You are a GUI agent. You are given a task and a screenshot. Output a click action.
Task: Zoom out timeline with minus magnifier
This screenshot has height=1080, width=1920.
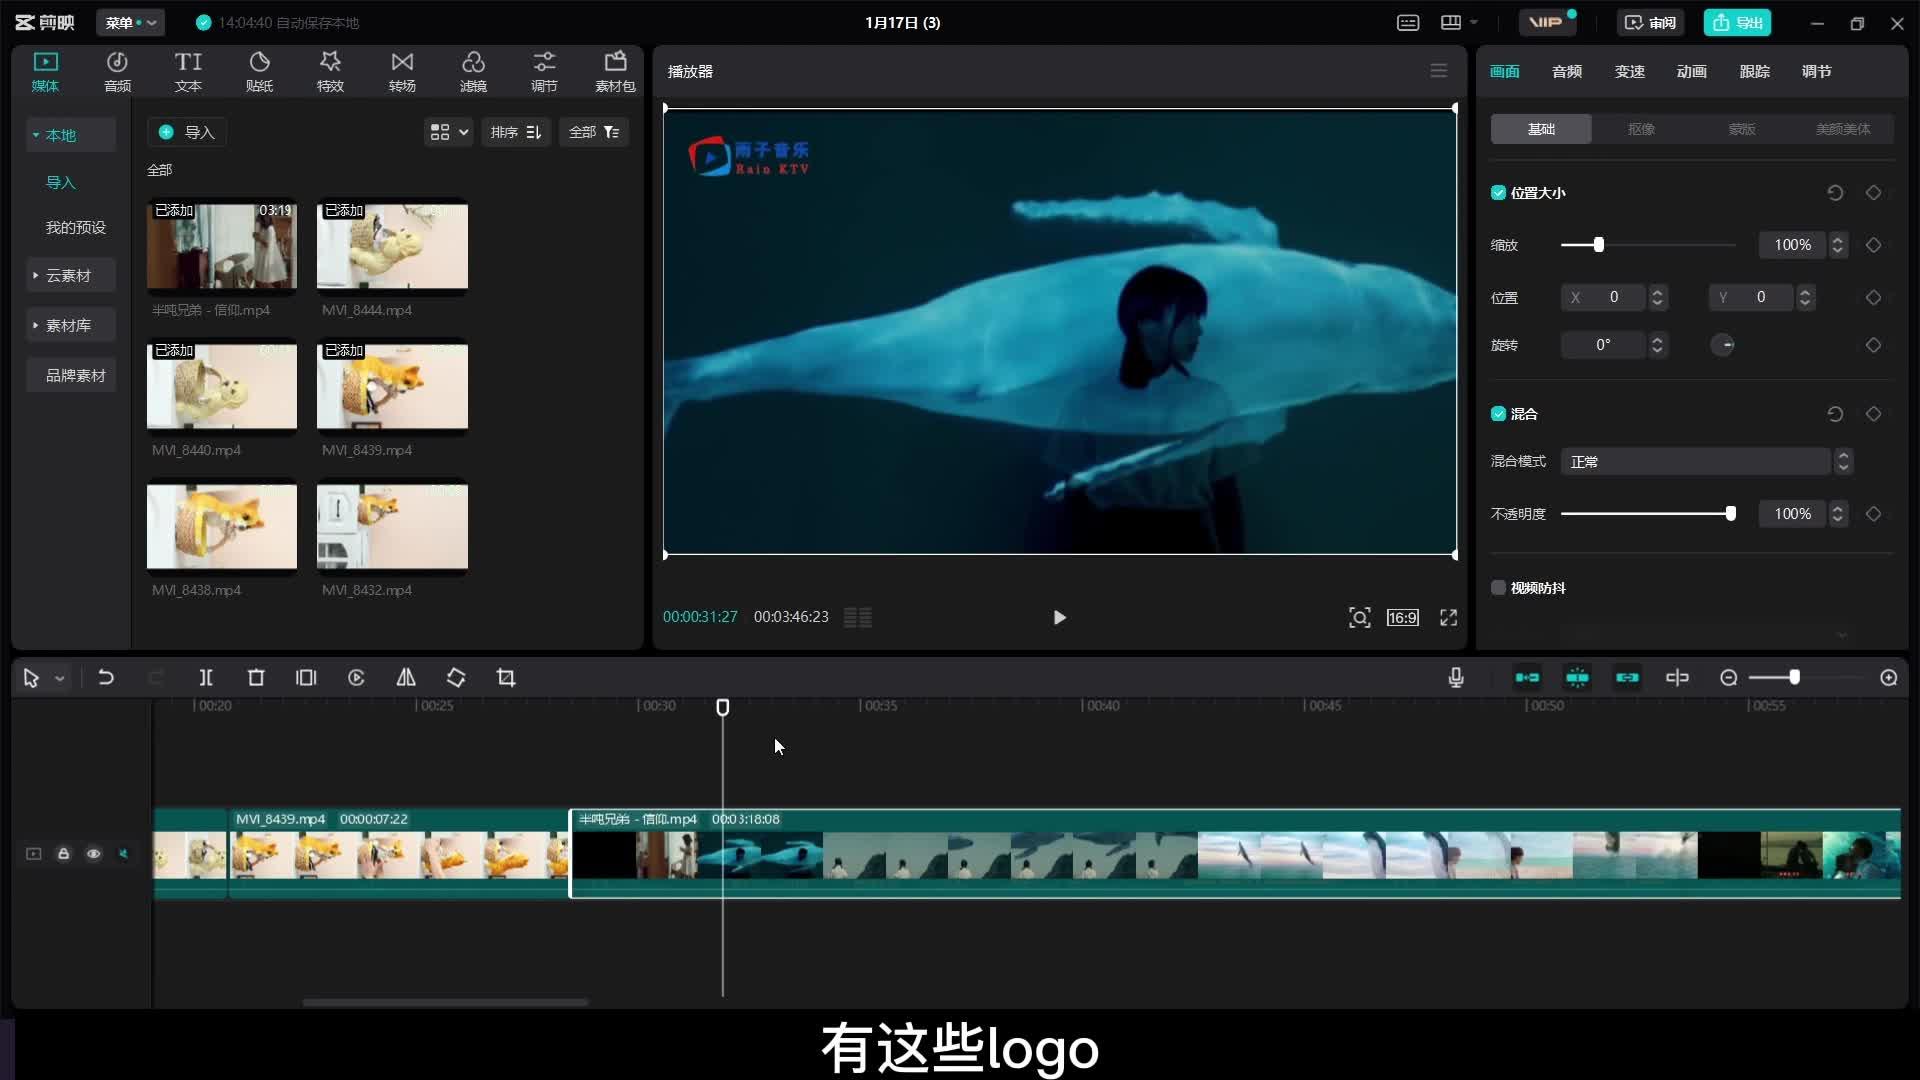pos(1729,678)
